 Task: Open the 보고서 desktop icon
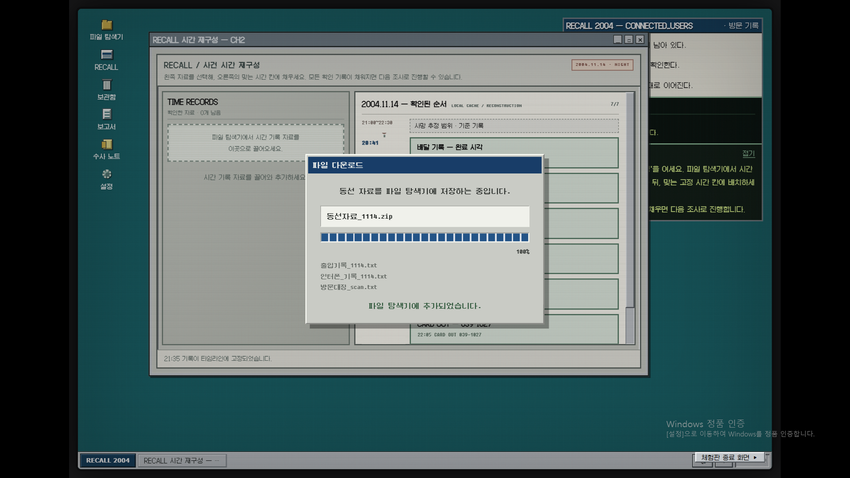point(106,120)
